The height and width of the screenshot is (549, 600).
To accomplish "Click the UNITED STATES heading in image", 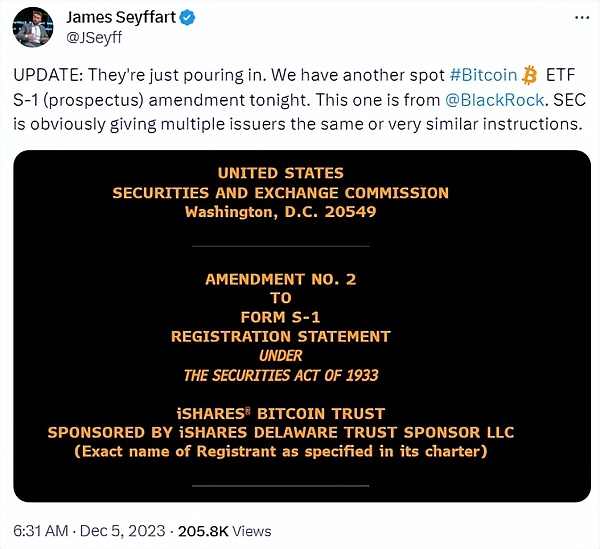I will (x=280, y=174).
